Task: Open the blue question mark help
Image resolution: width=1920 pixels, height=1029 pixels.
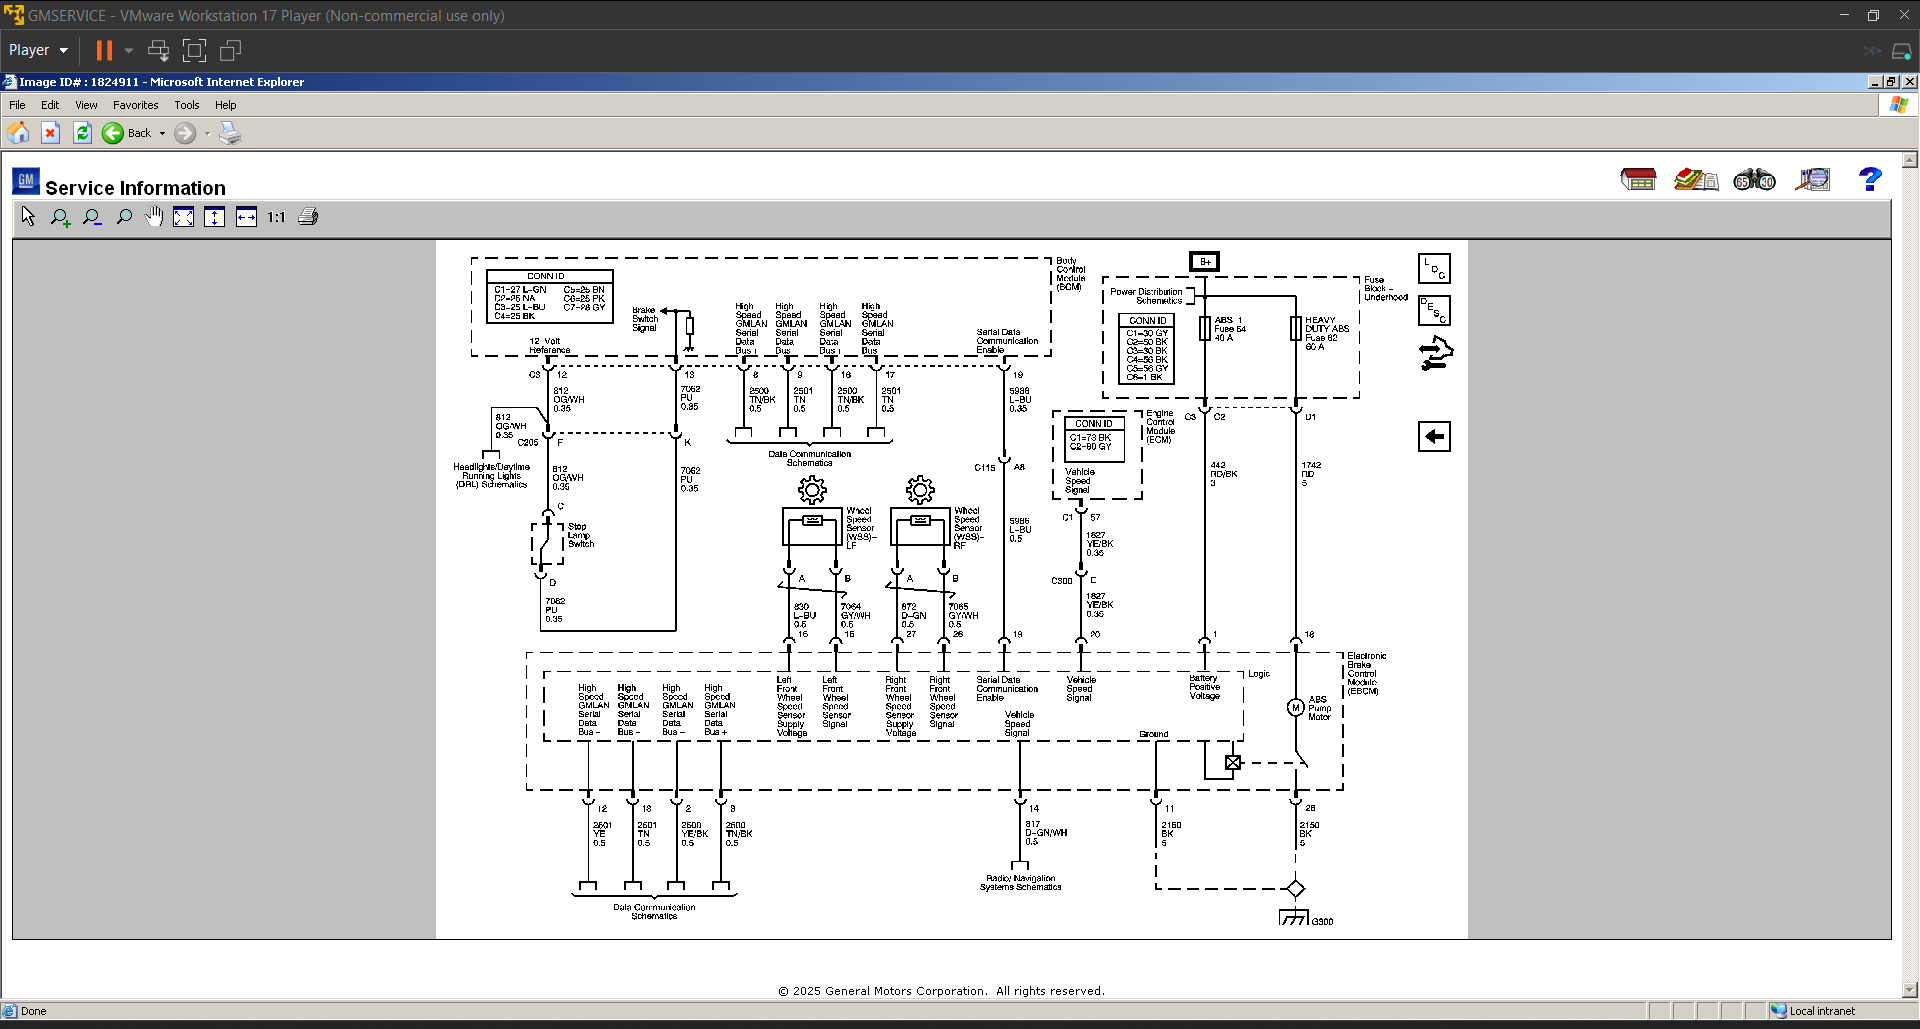Action: coord(1869,180)
